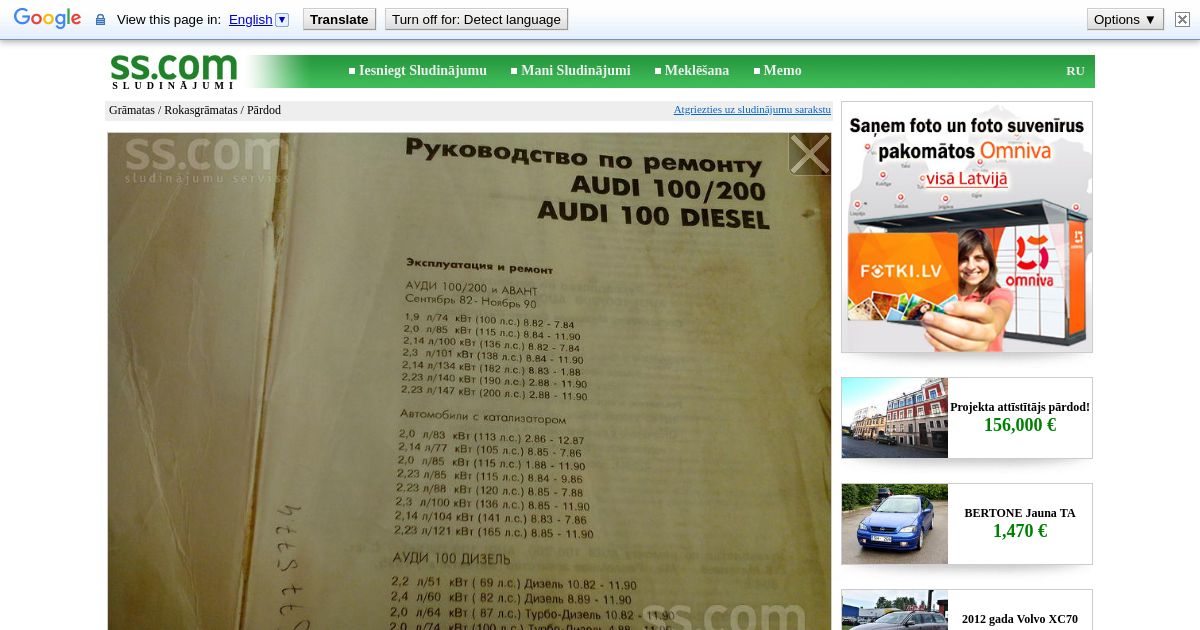1200x630 pixels.
Task: Go to Grāmatas breadcrumb category
Action: [x=132, y=110]
